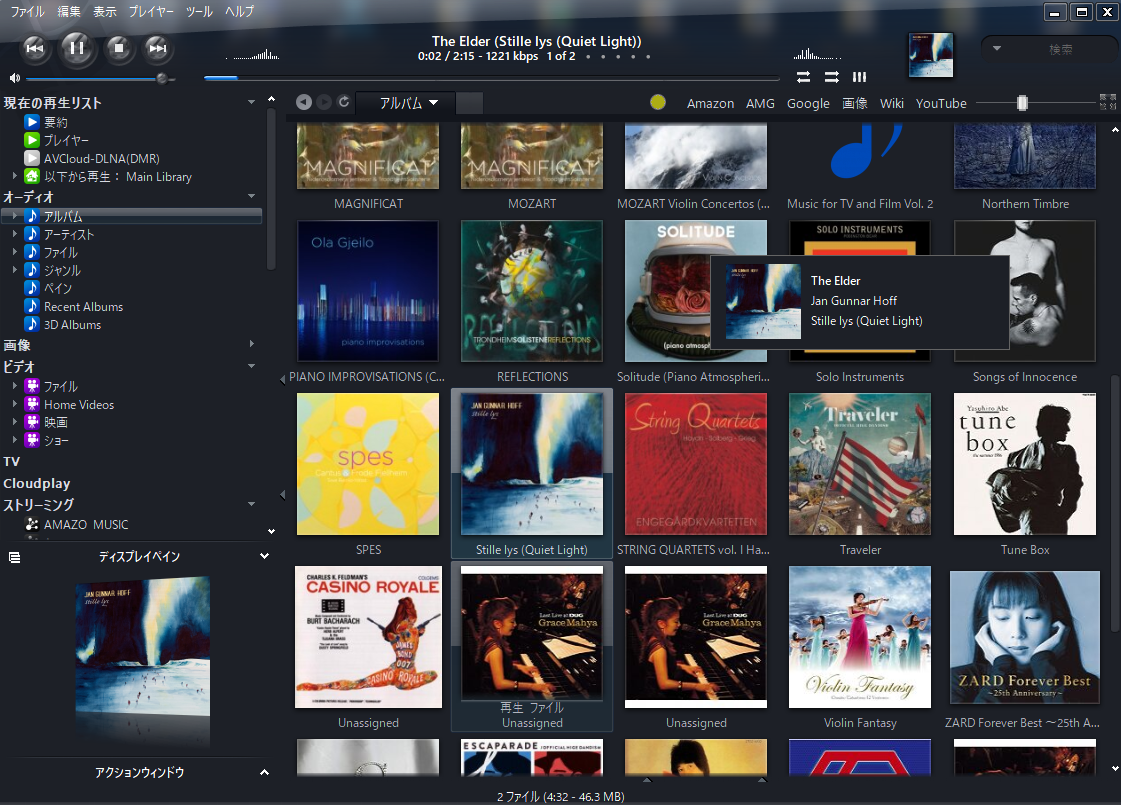This screenshot has width=1121, height=805.
Task: Click the back navigation arrow in the view header
Action: point(304,102)
